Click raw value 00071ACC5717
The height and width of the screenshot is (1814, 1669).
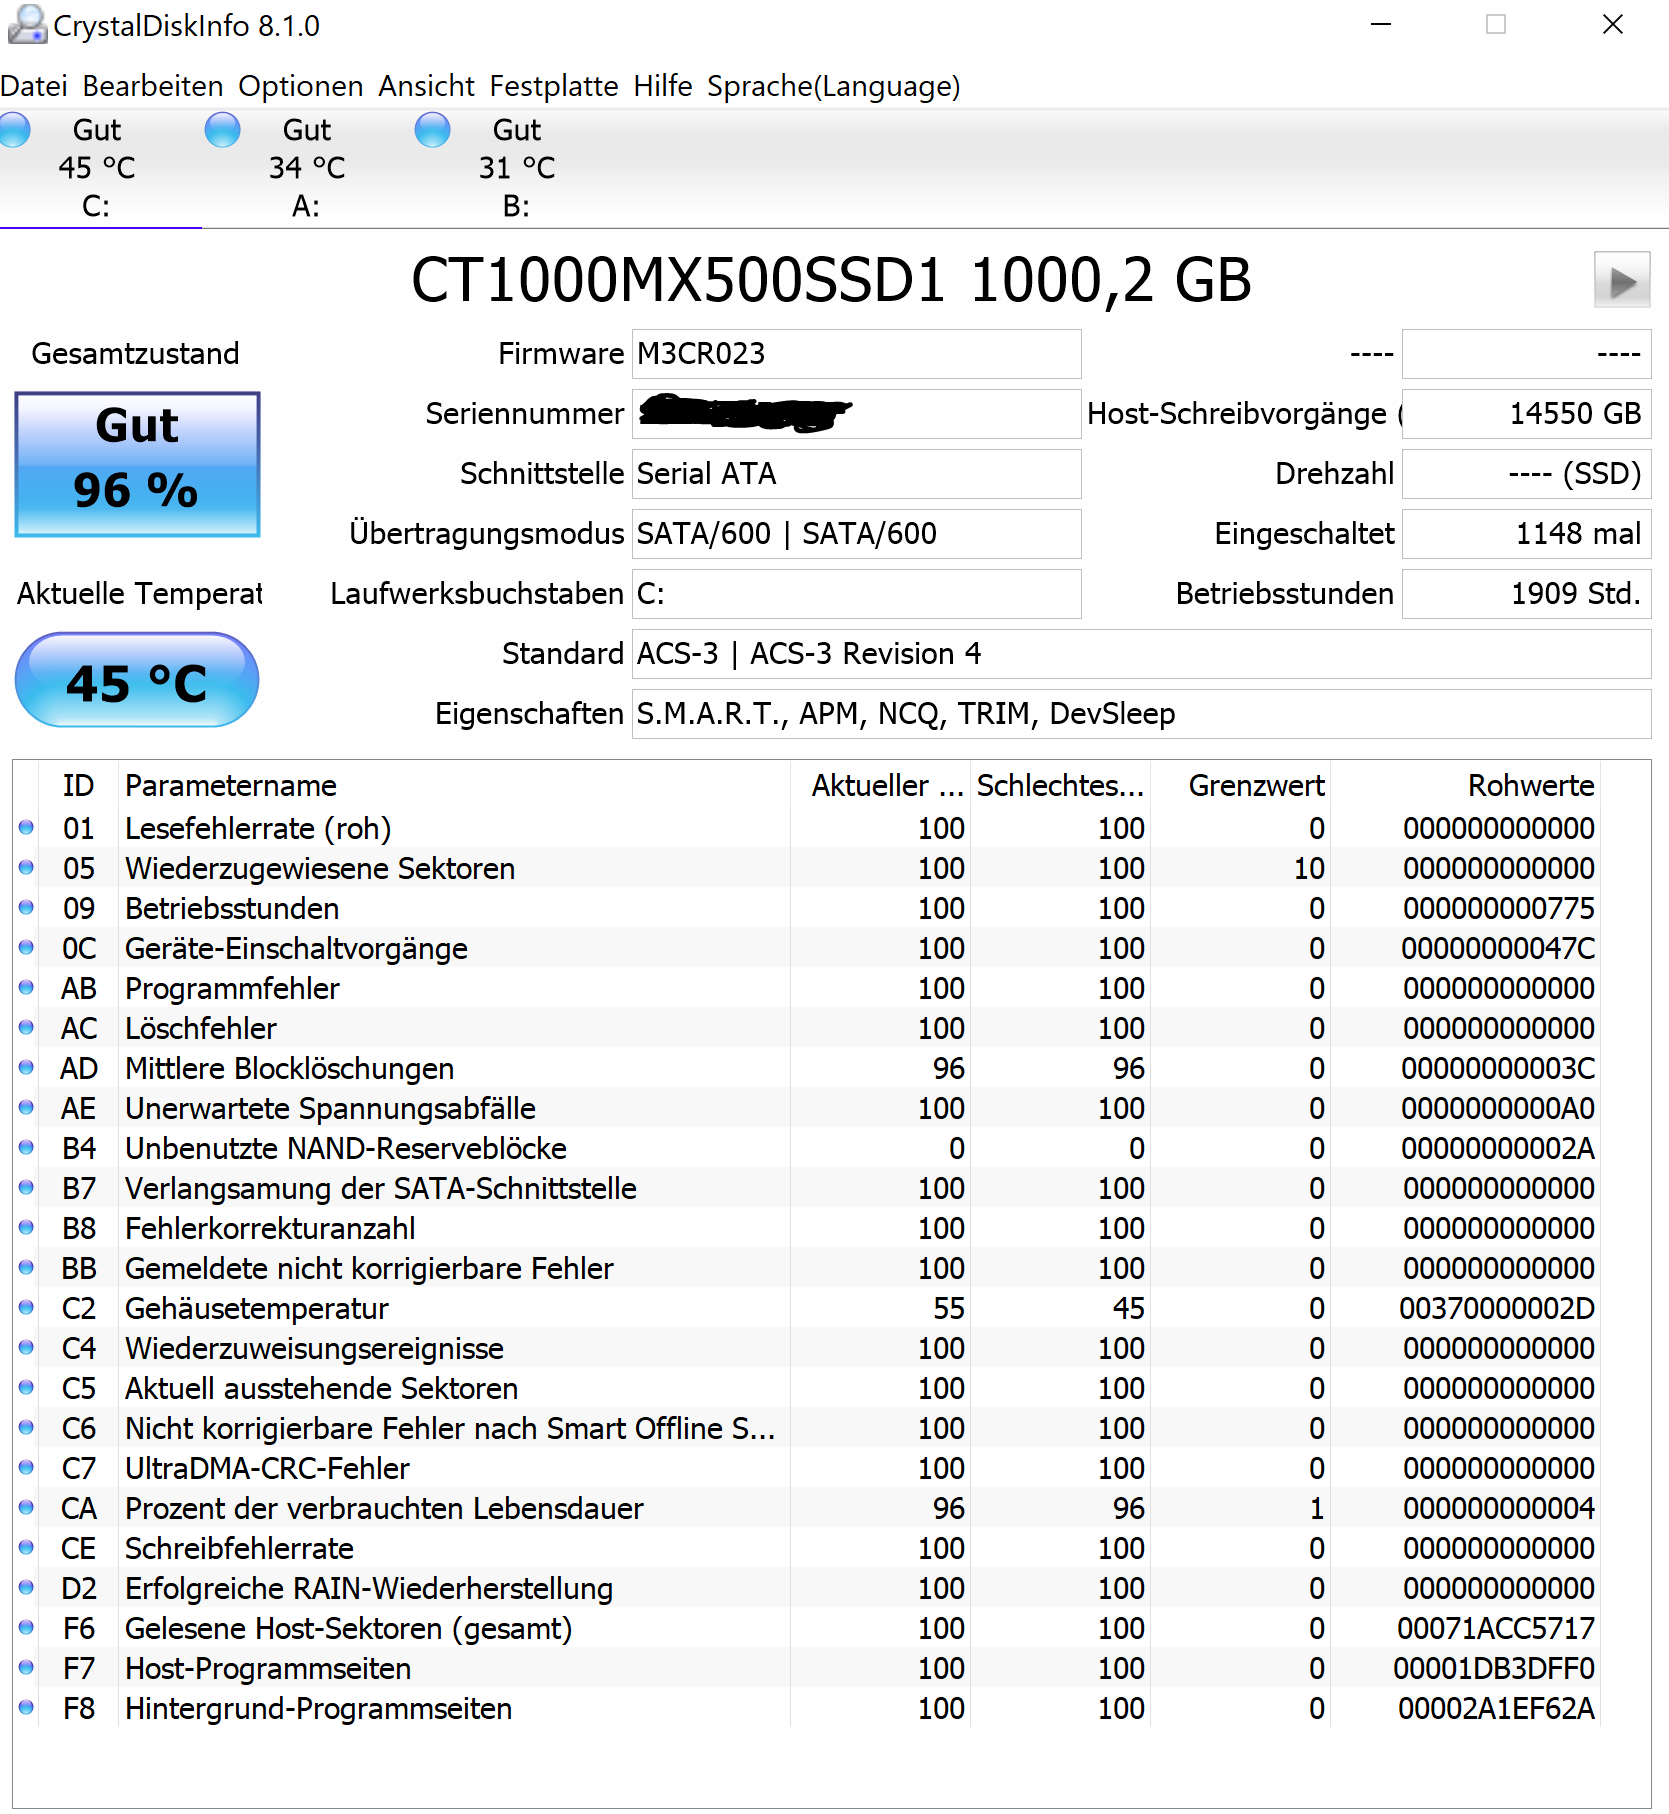tap(1496, 1628)
